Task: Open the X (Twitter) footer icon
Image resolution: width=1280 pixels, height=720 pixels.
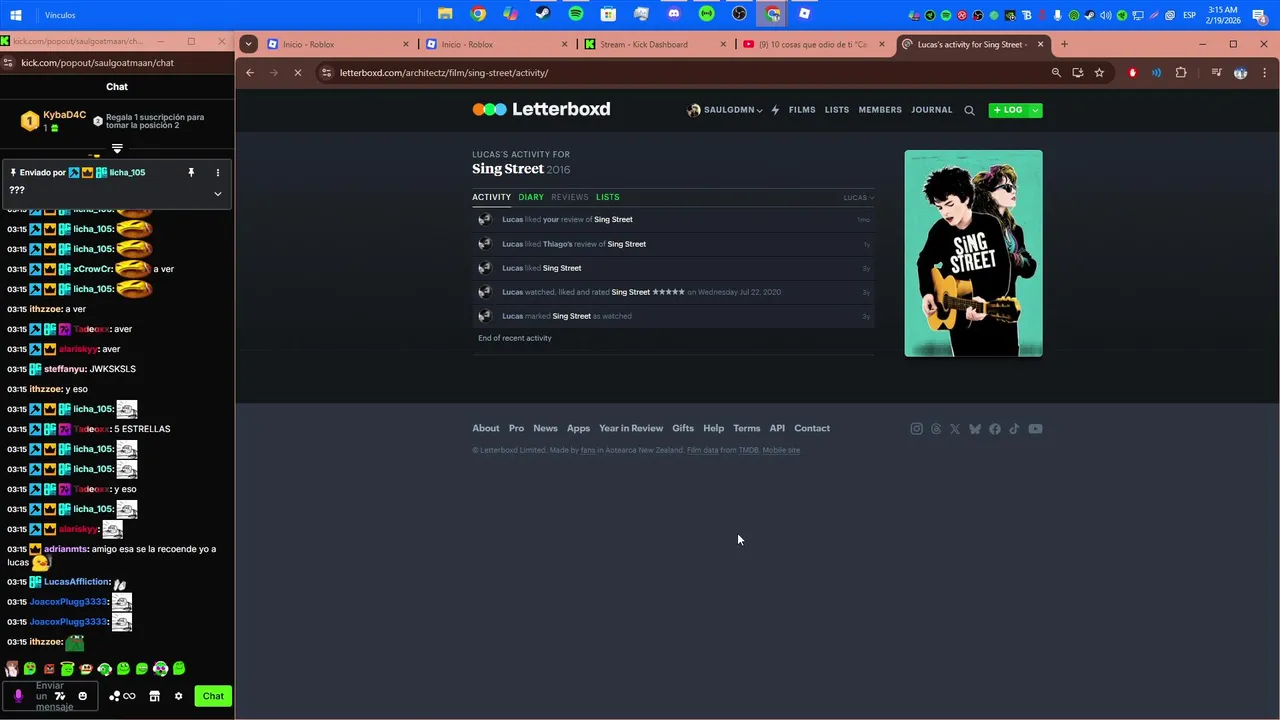Action: [x=955, y=429]
